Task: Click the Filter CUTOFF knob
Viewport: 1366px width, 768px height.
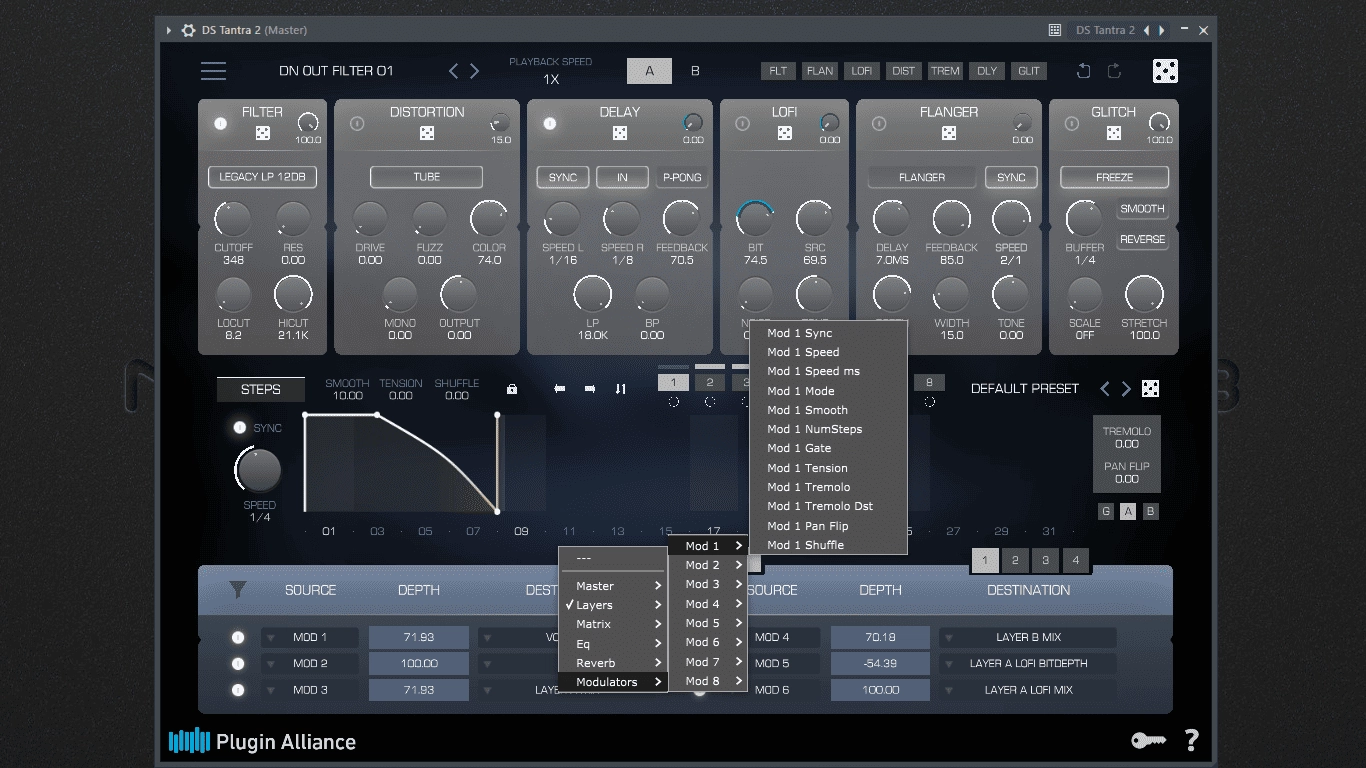Action: (233, 219)
